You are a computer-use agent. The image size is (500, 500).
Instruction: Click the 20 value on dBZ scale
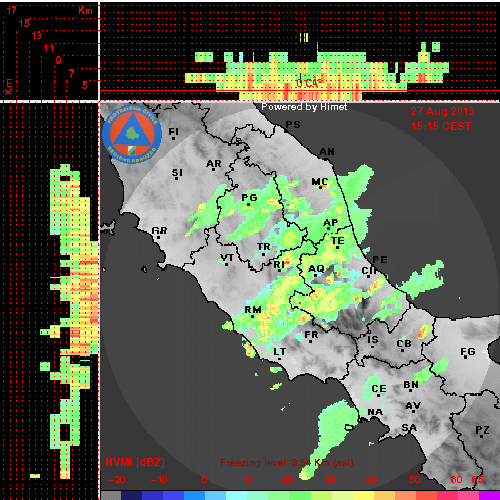point(287,480)
